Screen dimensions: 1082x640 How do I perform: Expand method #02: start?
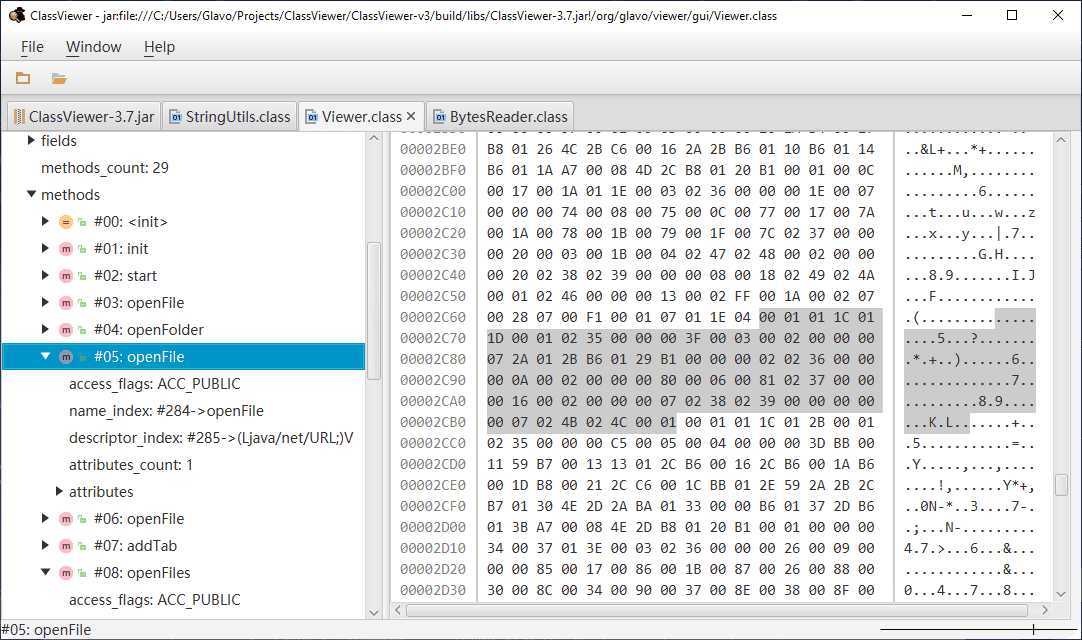[45, 275]
